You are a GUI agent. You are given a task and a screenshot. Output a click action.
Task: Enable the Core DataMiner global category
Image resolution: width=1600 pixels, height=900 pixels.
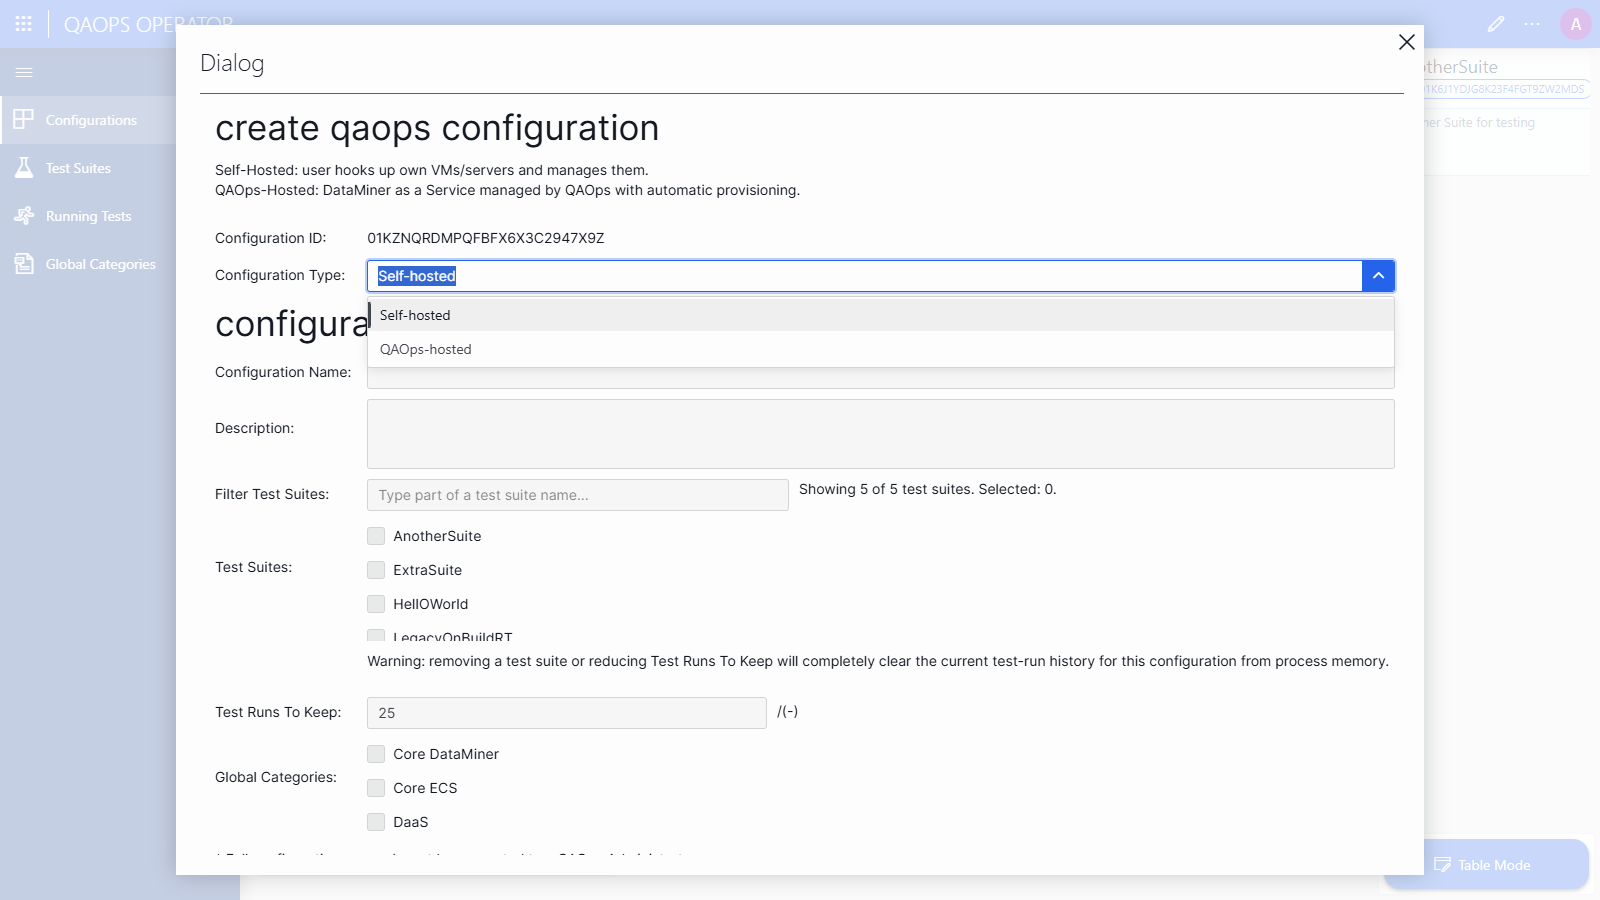click(x=376, y=754)
